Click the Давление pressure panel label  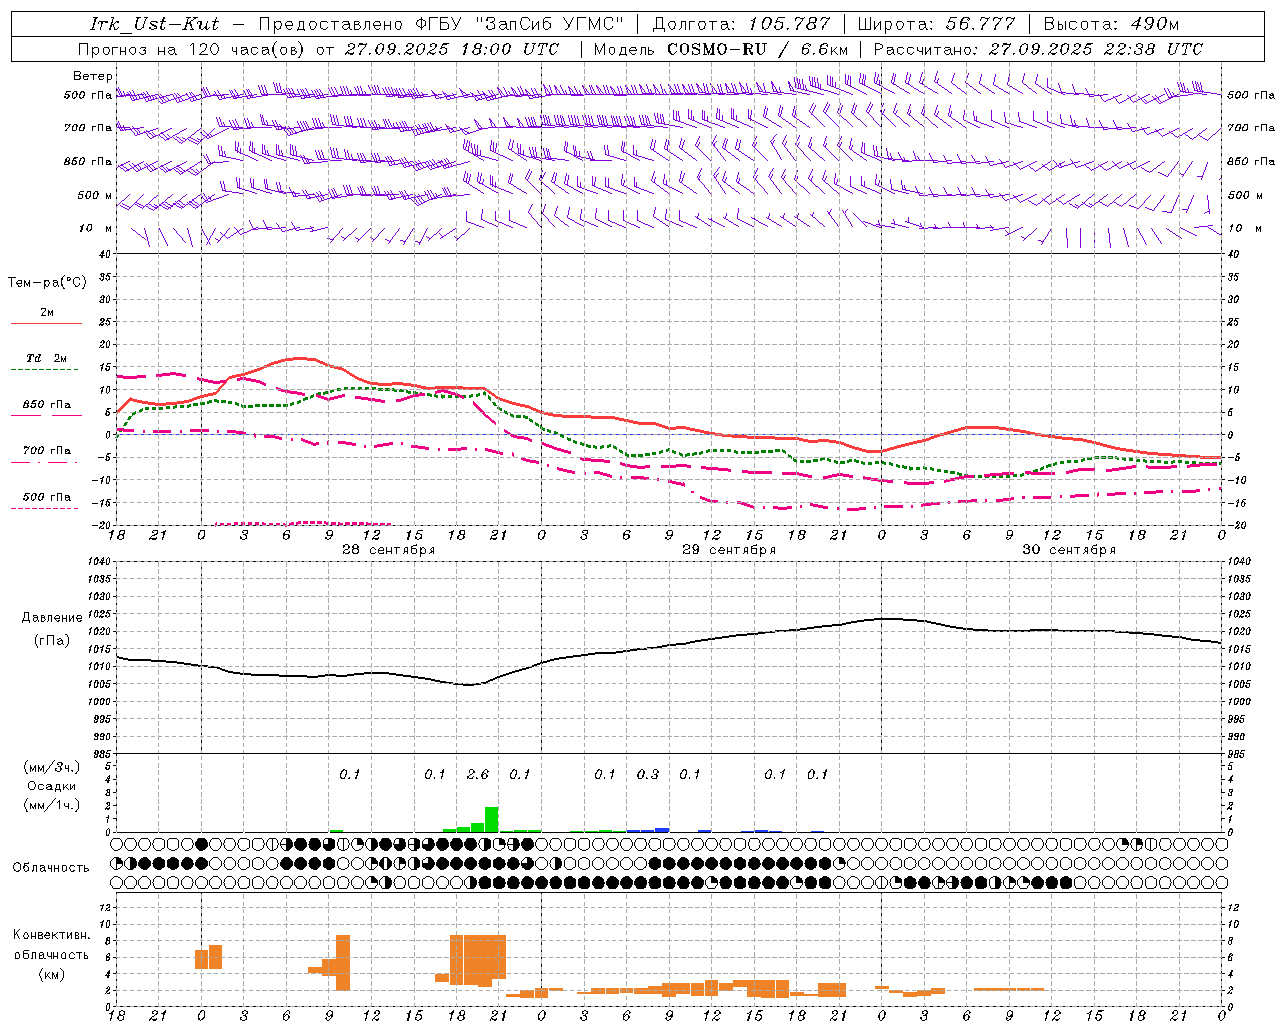point(52,618)
